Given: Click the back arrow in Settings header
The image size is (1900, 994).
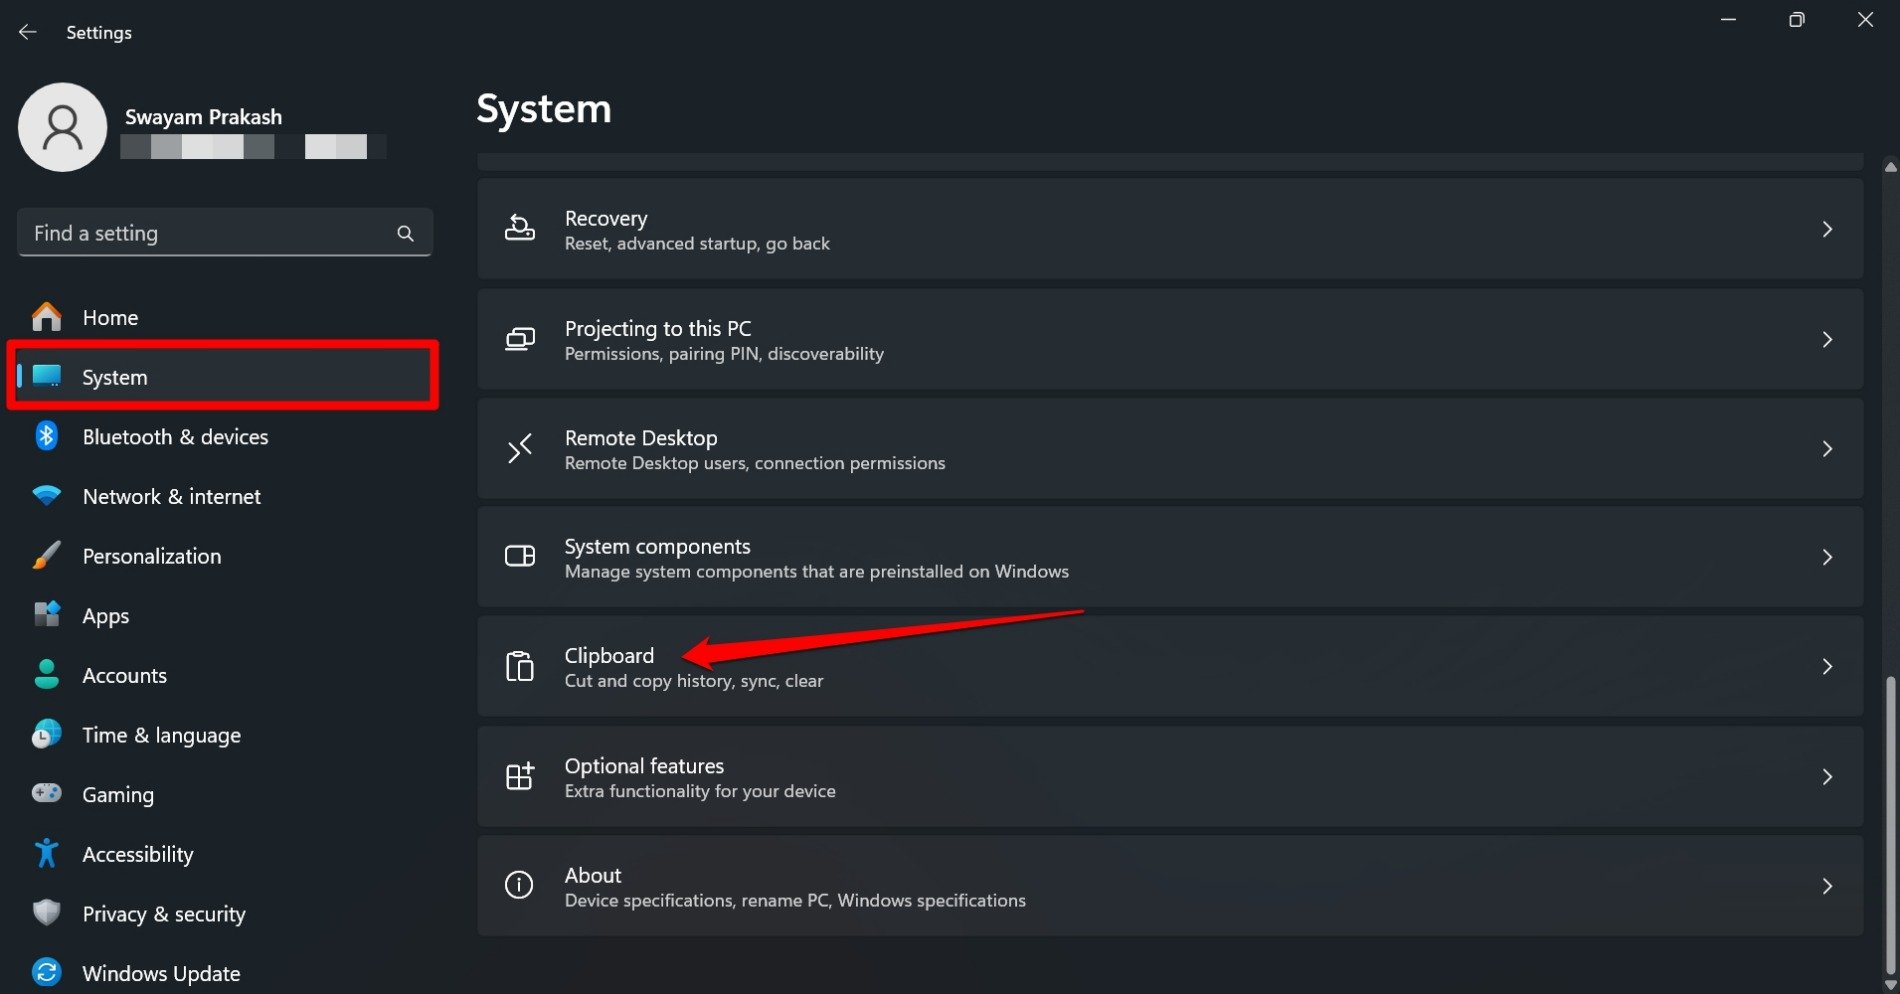Looking at the screenshot, I should tap(27, 32).
